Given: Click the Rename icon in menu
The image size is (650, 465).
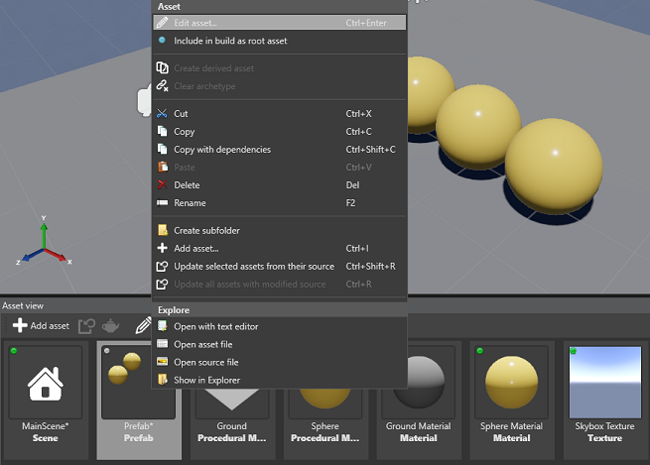Looking at the screenshot, I should [163, 203].
